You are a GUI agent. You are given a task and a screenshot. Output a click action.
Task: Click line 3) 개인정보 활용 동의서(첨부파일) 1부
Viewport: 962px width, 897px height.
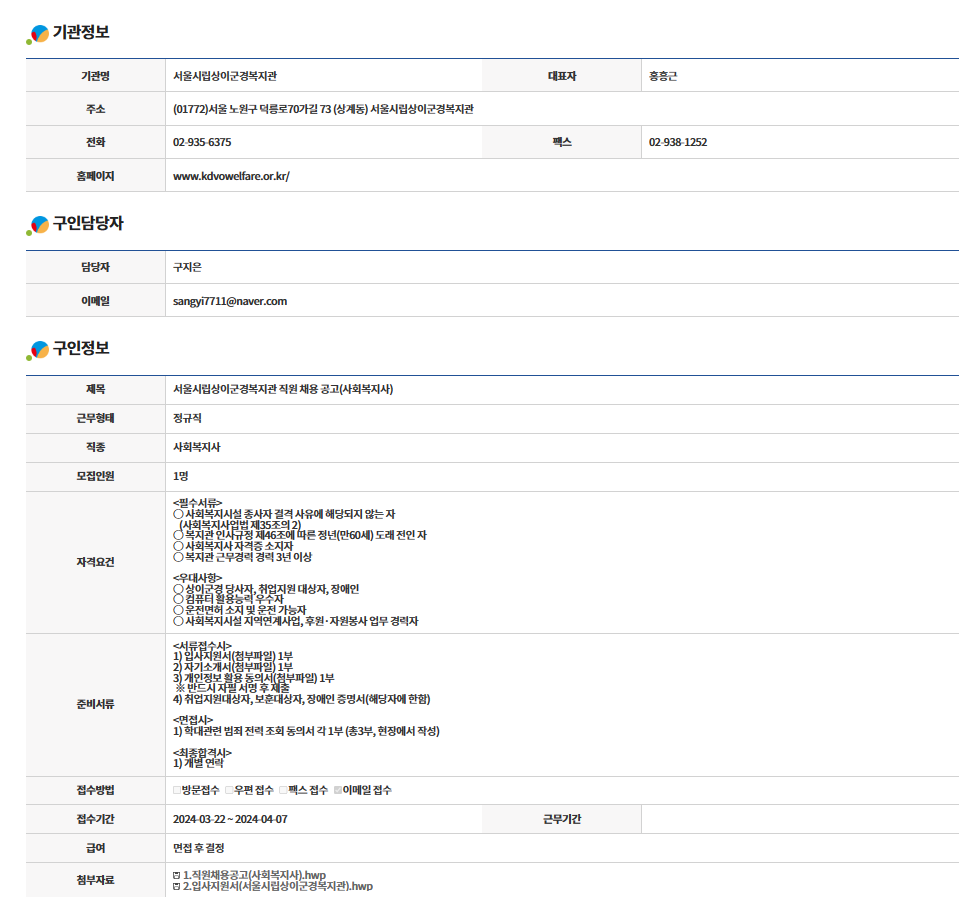[x=253, y=678]
